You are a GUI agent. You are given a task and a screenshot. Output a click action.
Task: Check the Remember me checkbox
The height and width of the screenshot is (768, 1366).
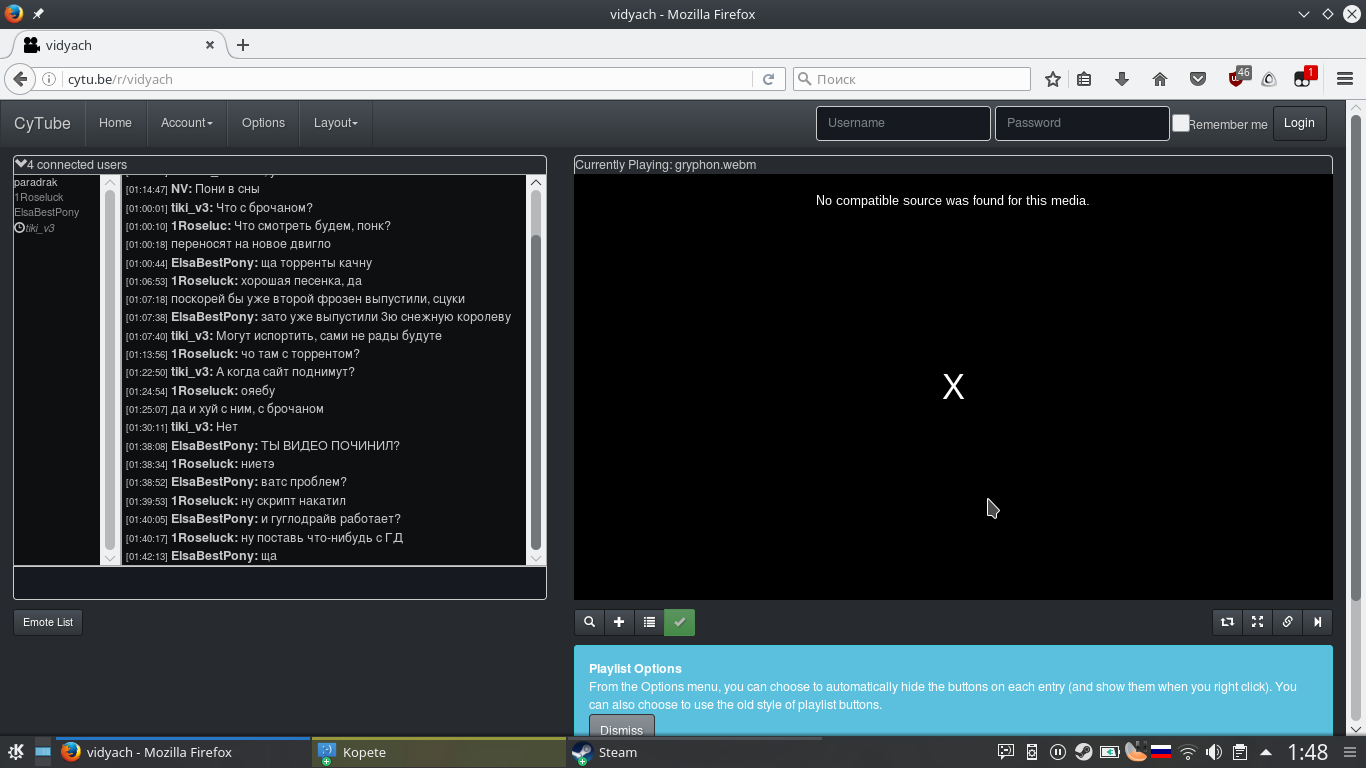point(1181,123)
